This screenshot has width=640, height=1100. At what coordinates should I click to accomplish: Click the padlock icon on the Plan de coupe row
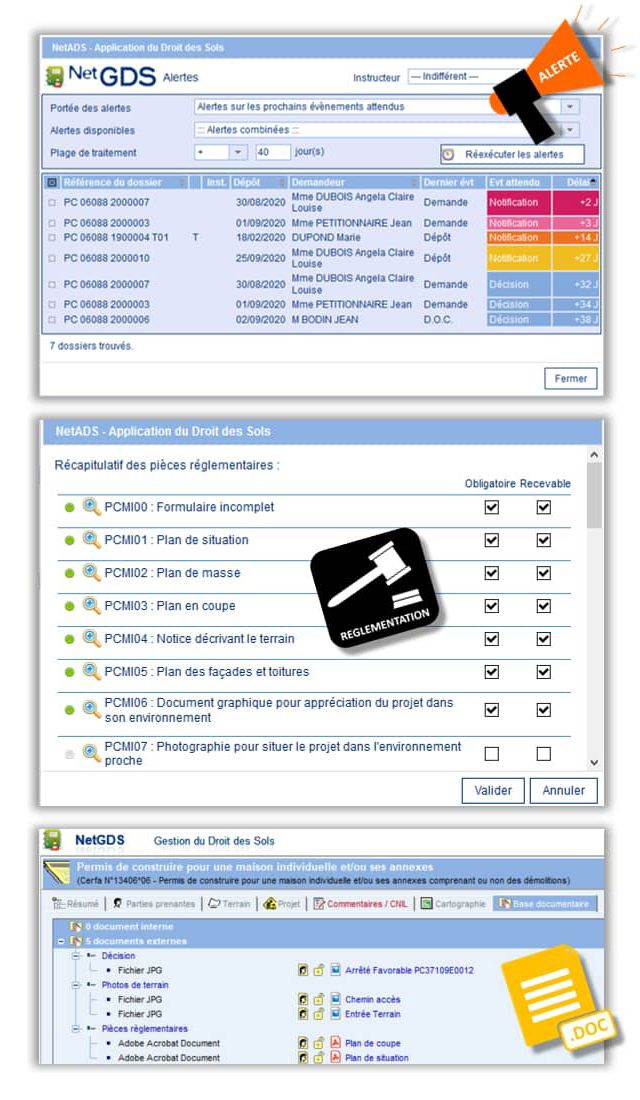click(x=319, y=1043)
